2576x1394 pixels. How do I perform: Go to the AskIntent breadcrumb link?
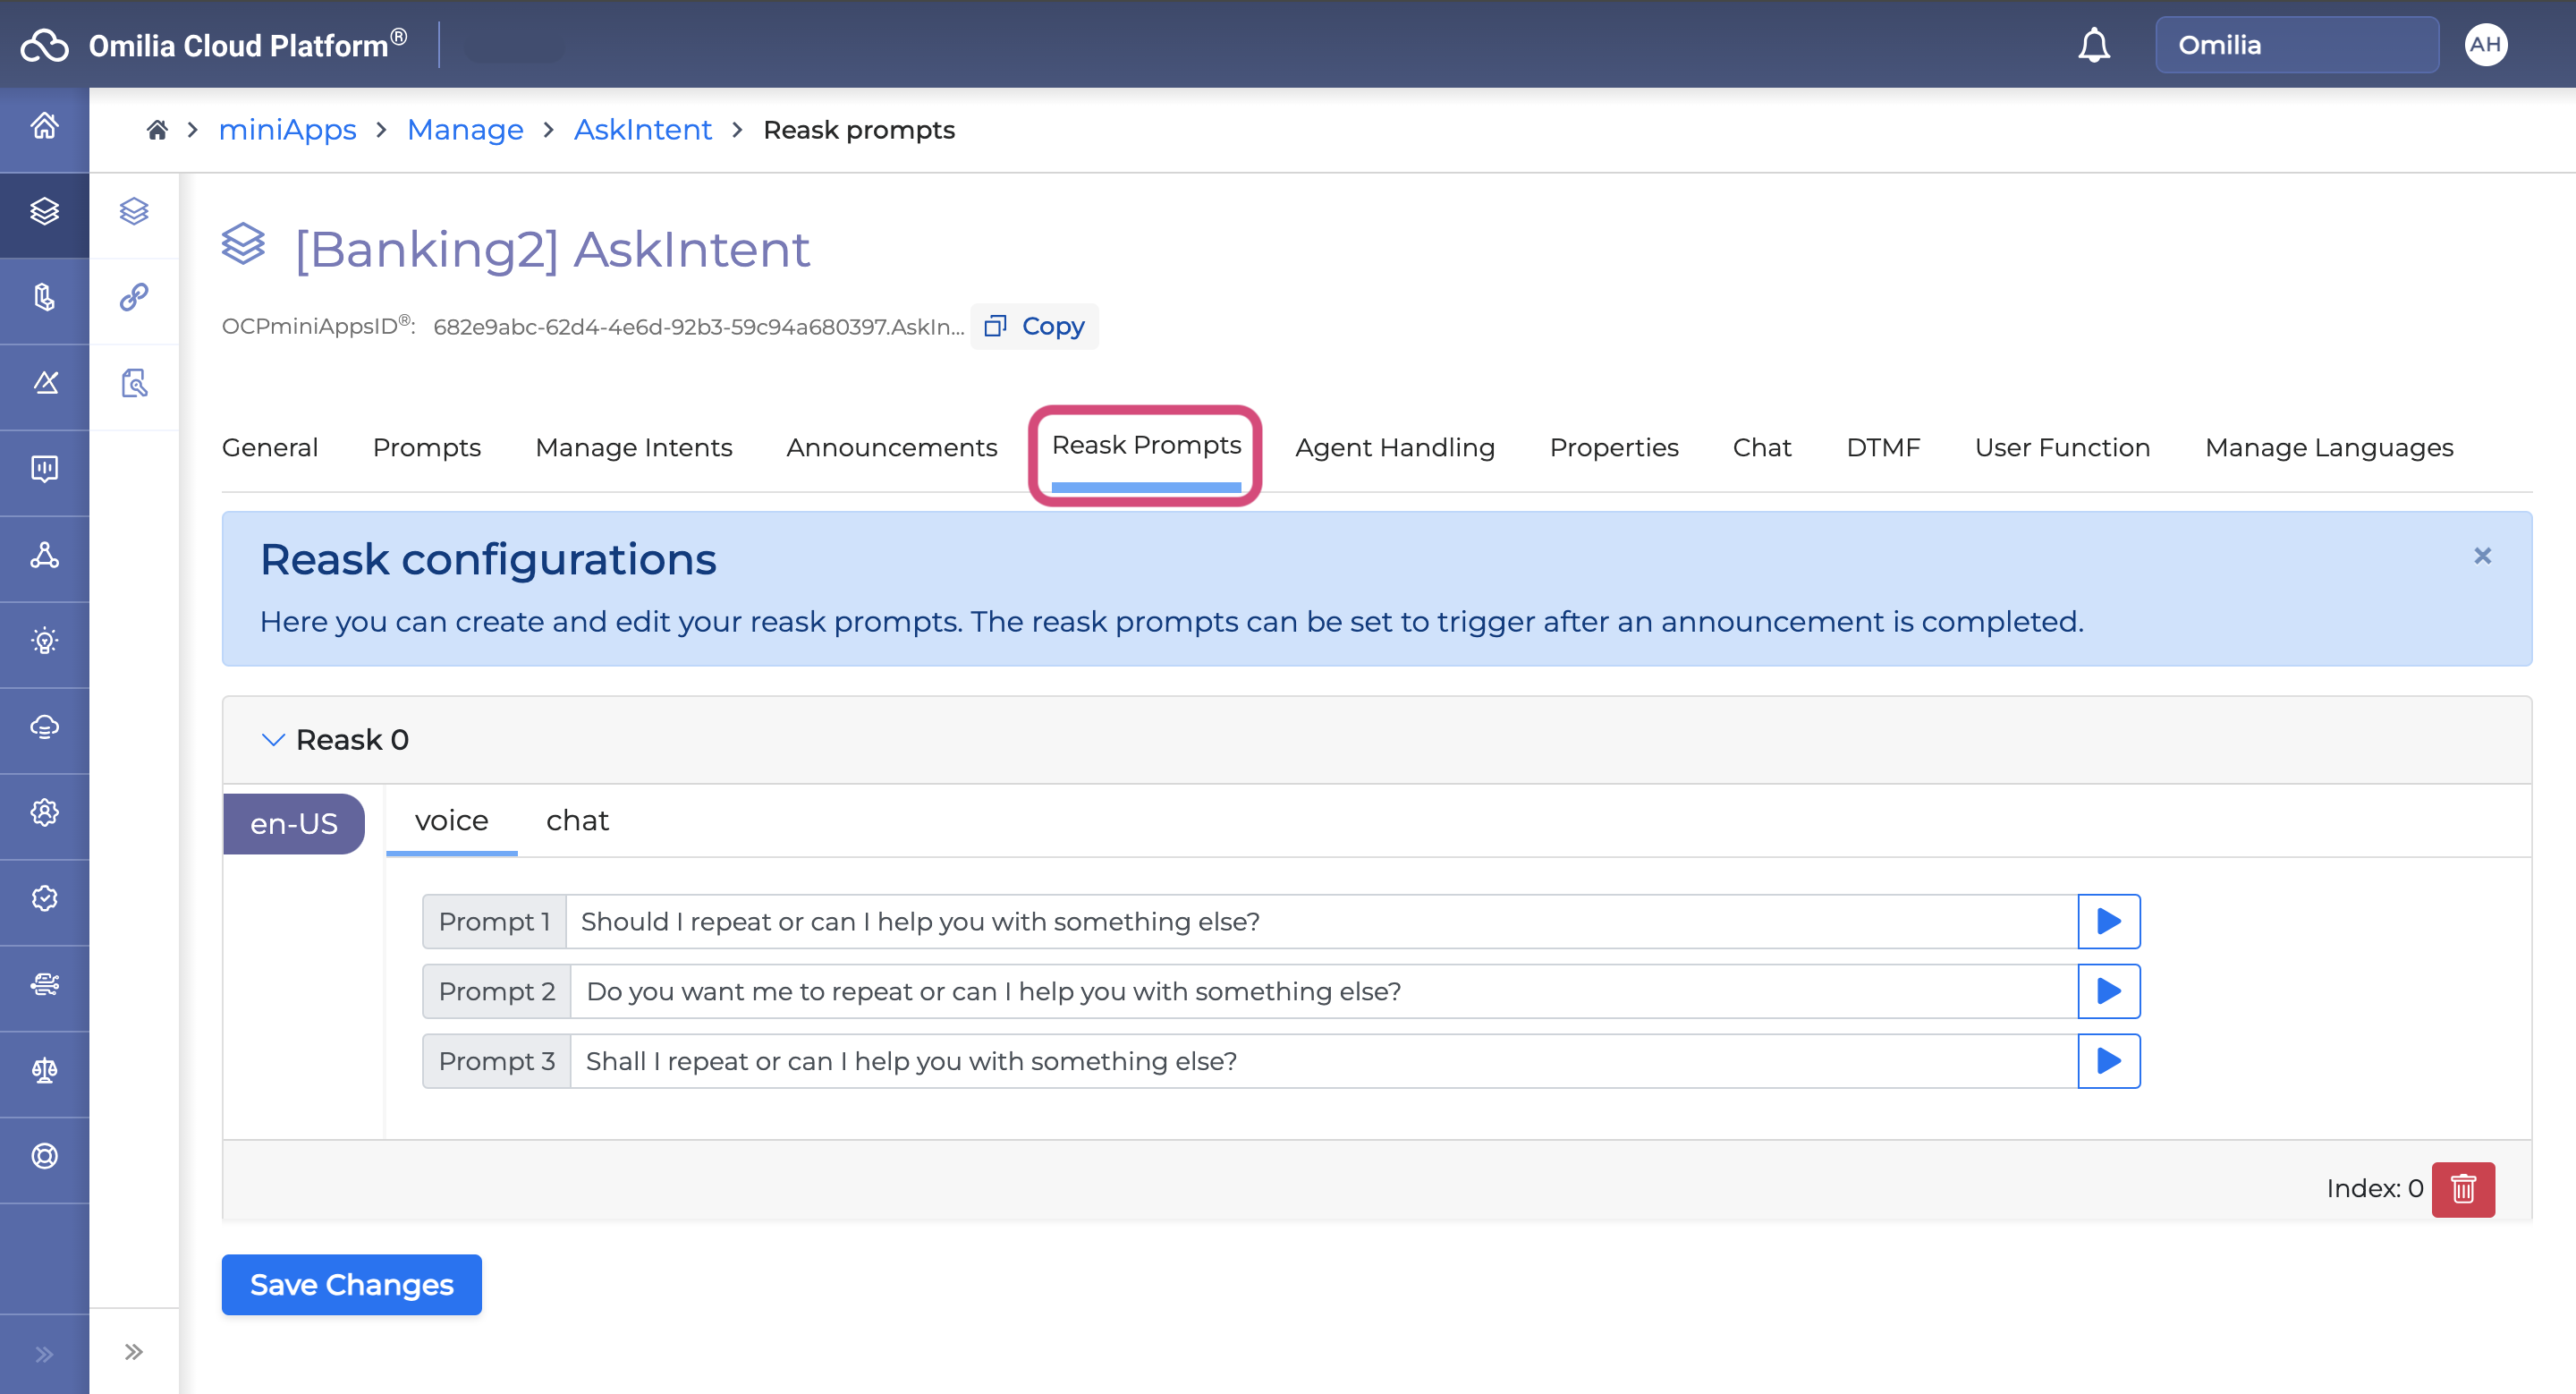642,130
